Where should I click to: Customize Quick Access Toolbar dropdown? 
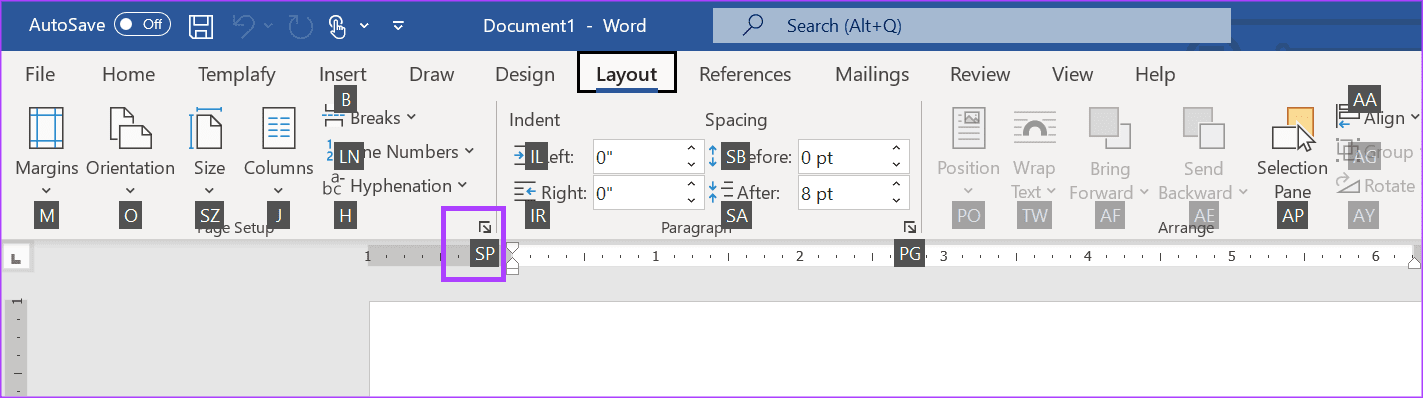pyautogui.click(x=399, y=26)
